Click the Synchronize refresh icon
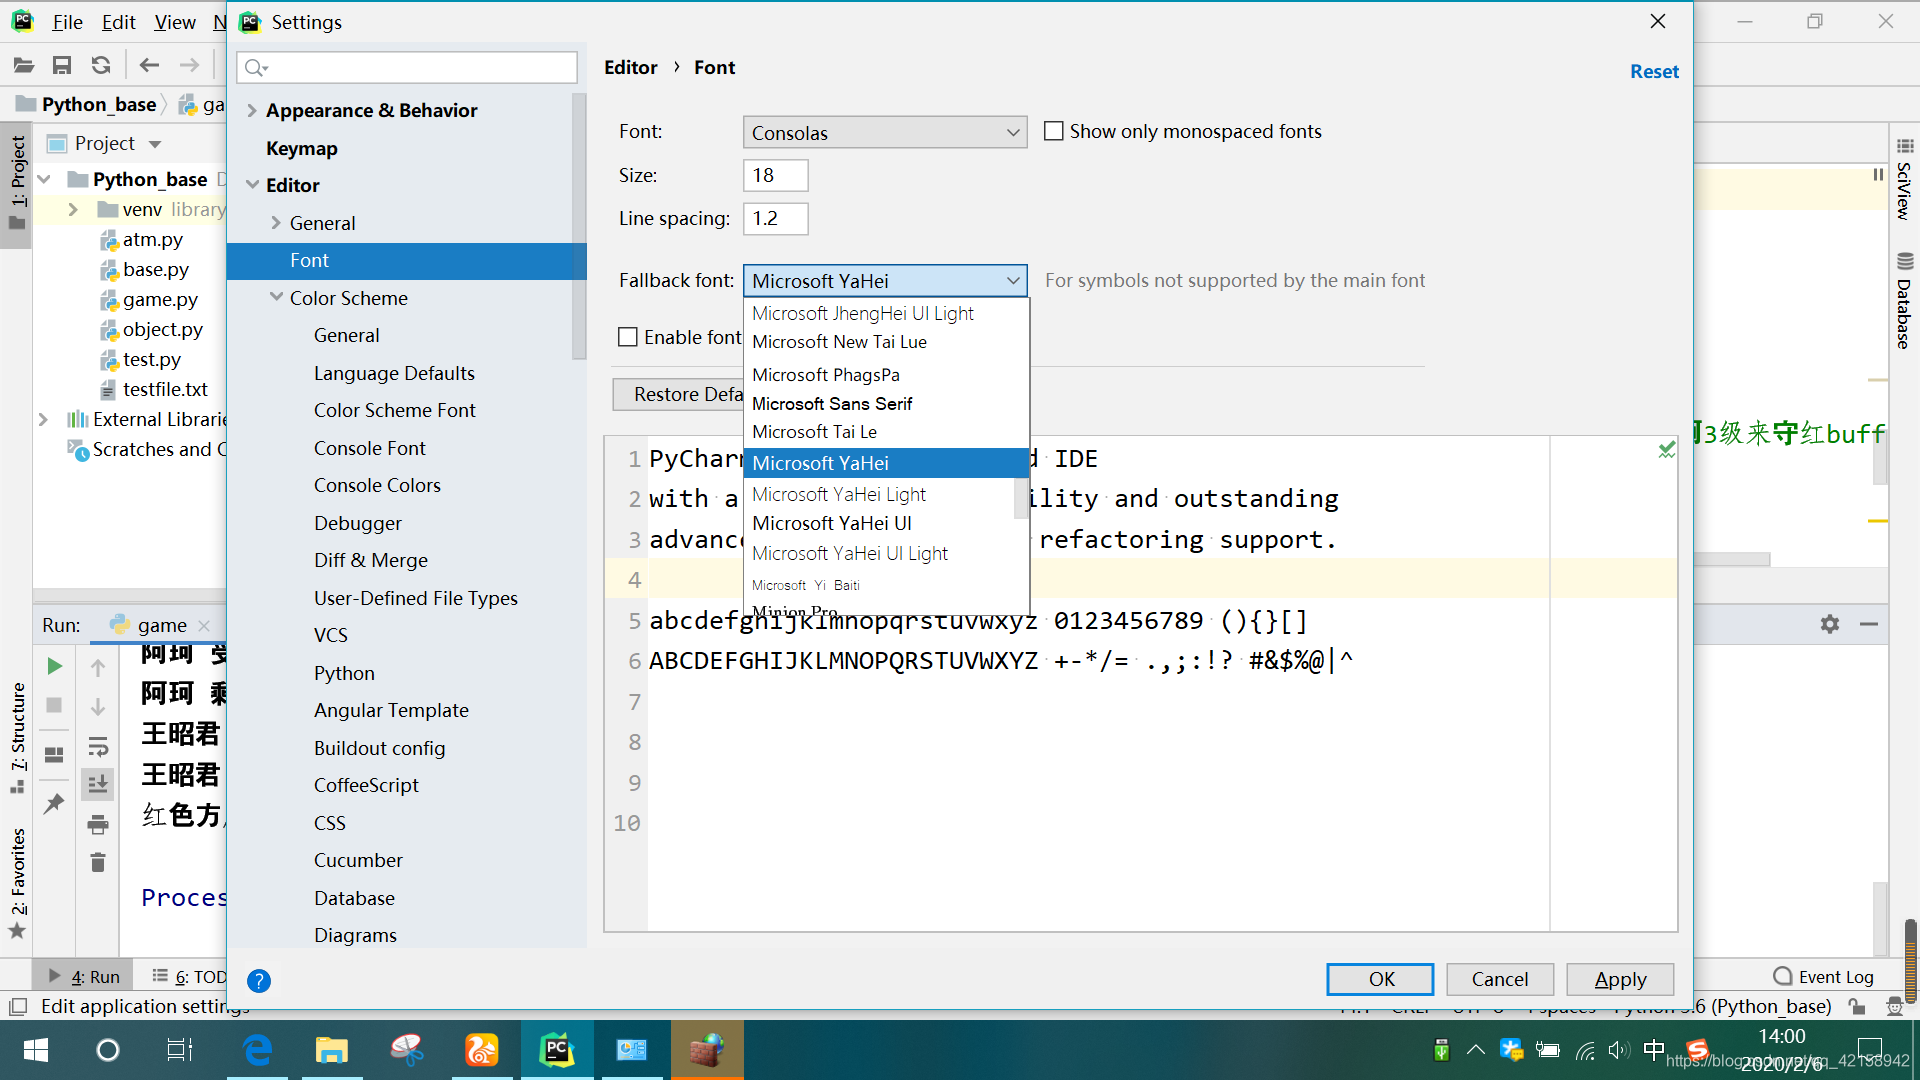 coord(101,66)
